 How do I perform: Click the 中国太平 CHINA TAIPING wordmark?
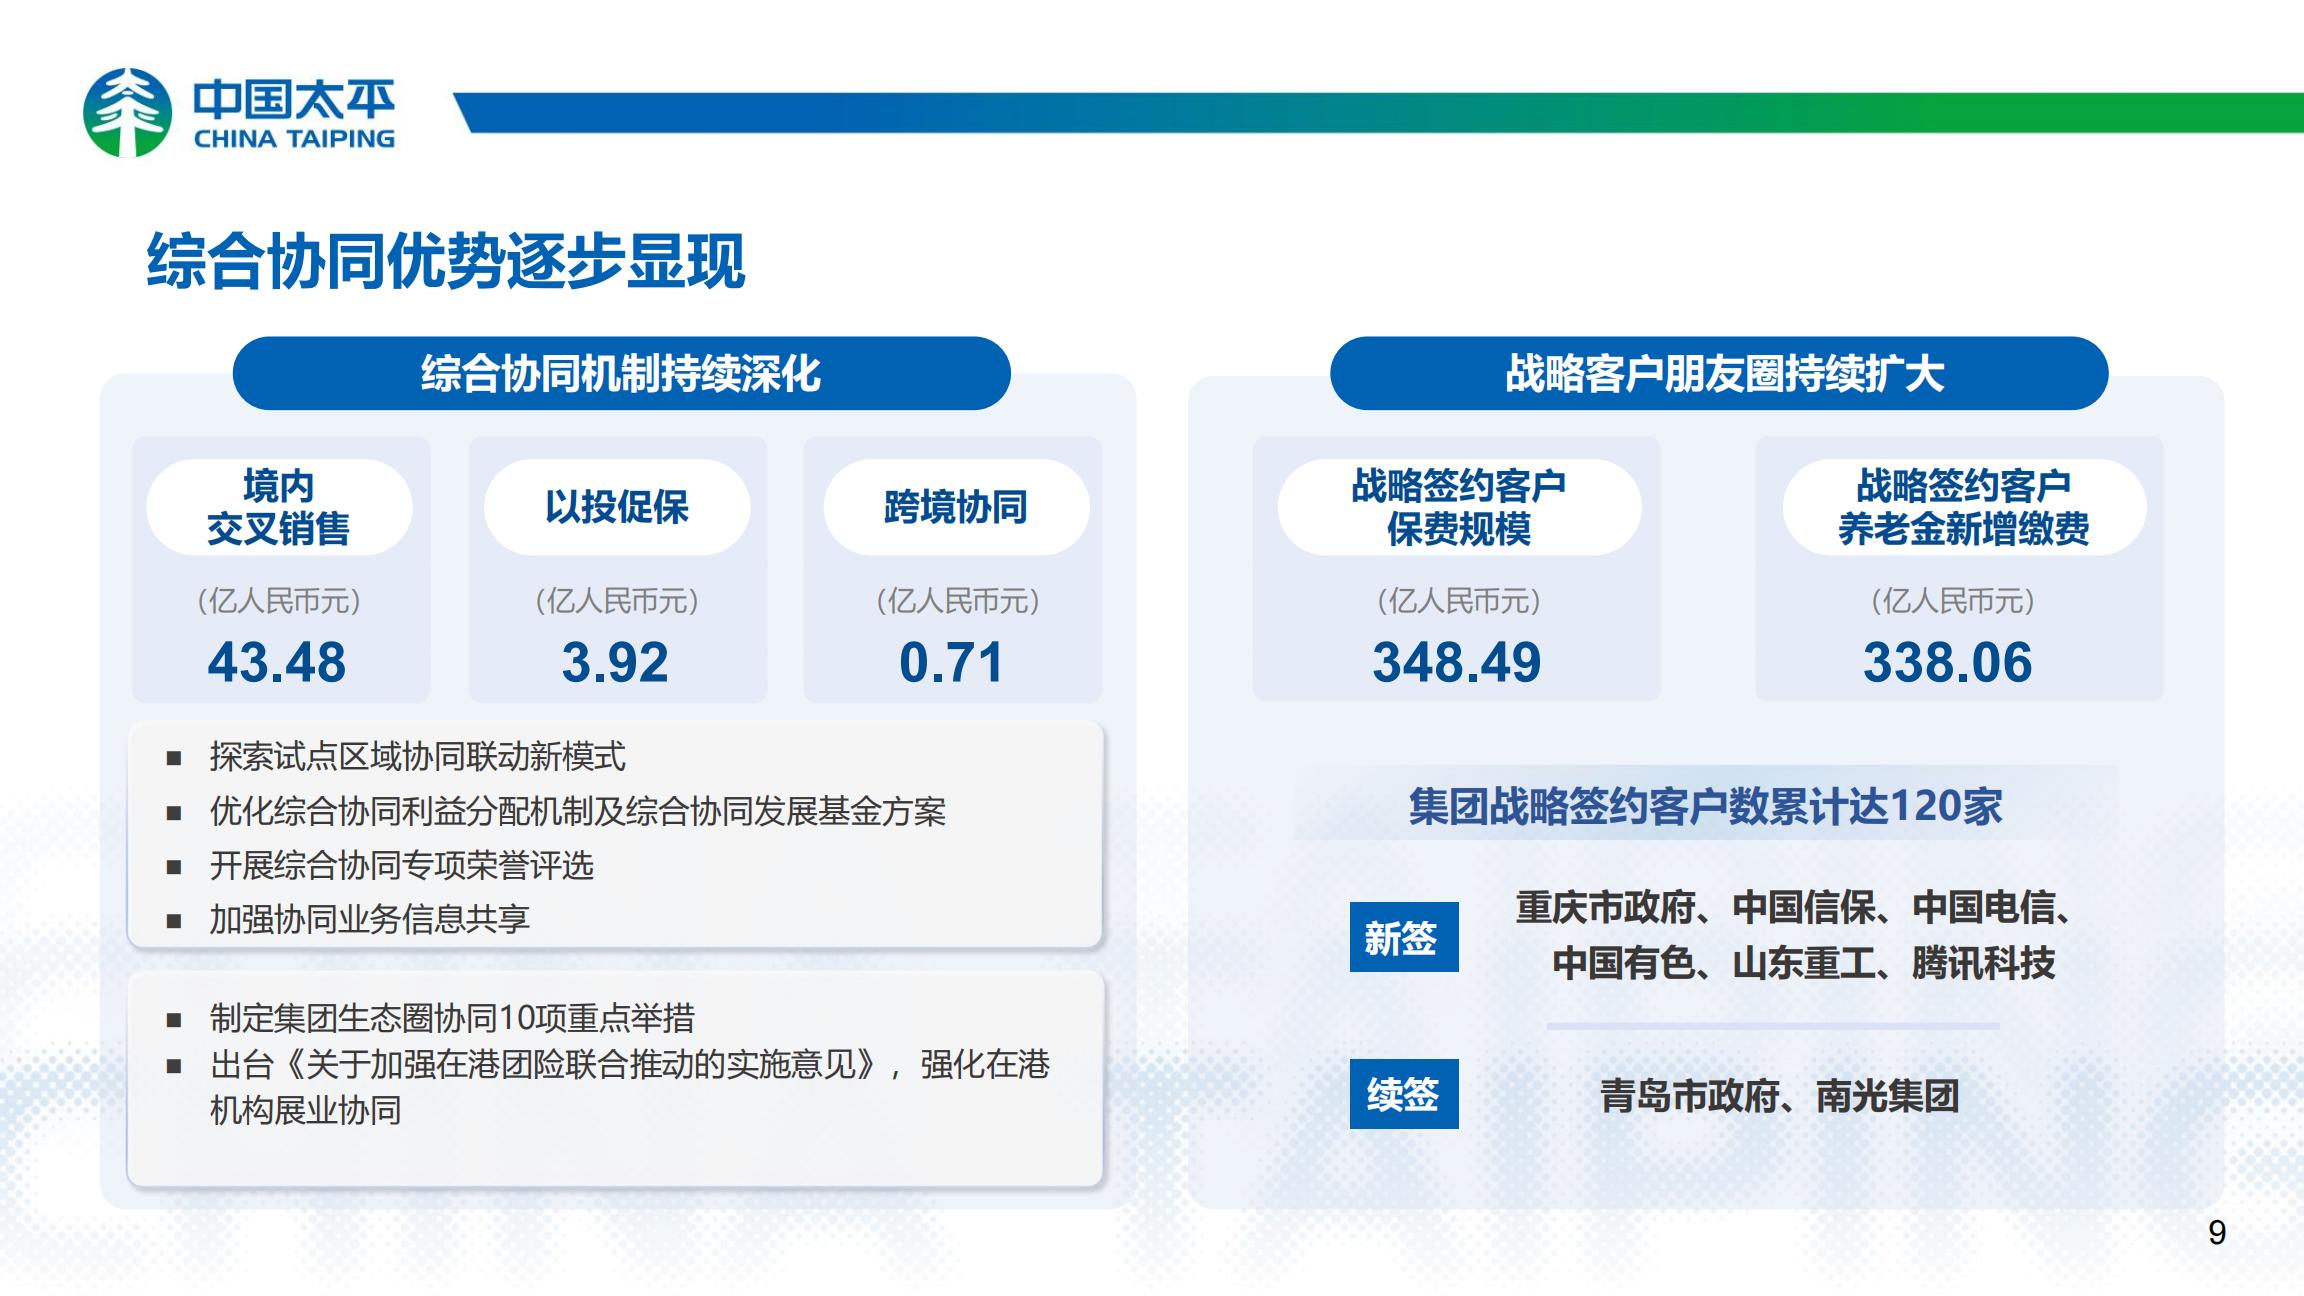pyautogui.click(x=294, y=114)
